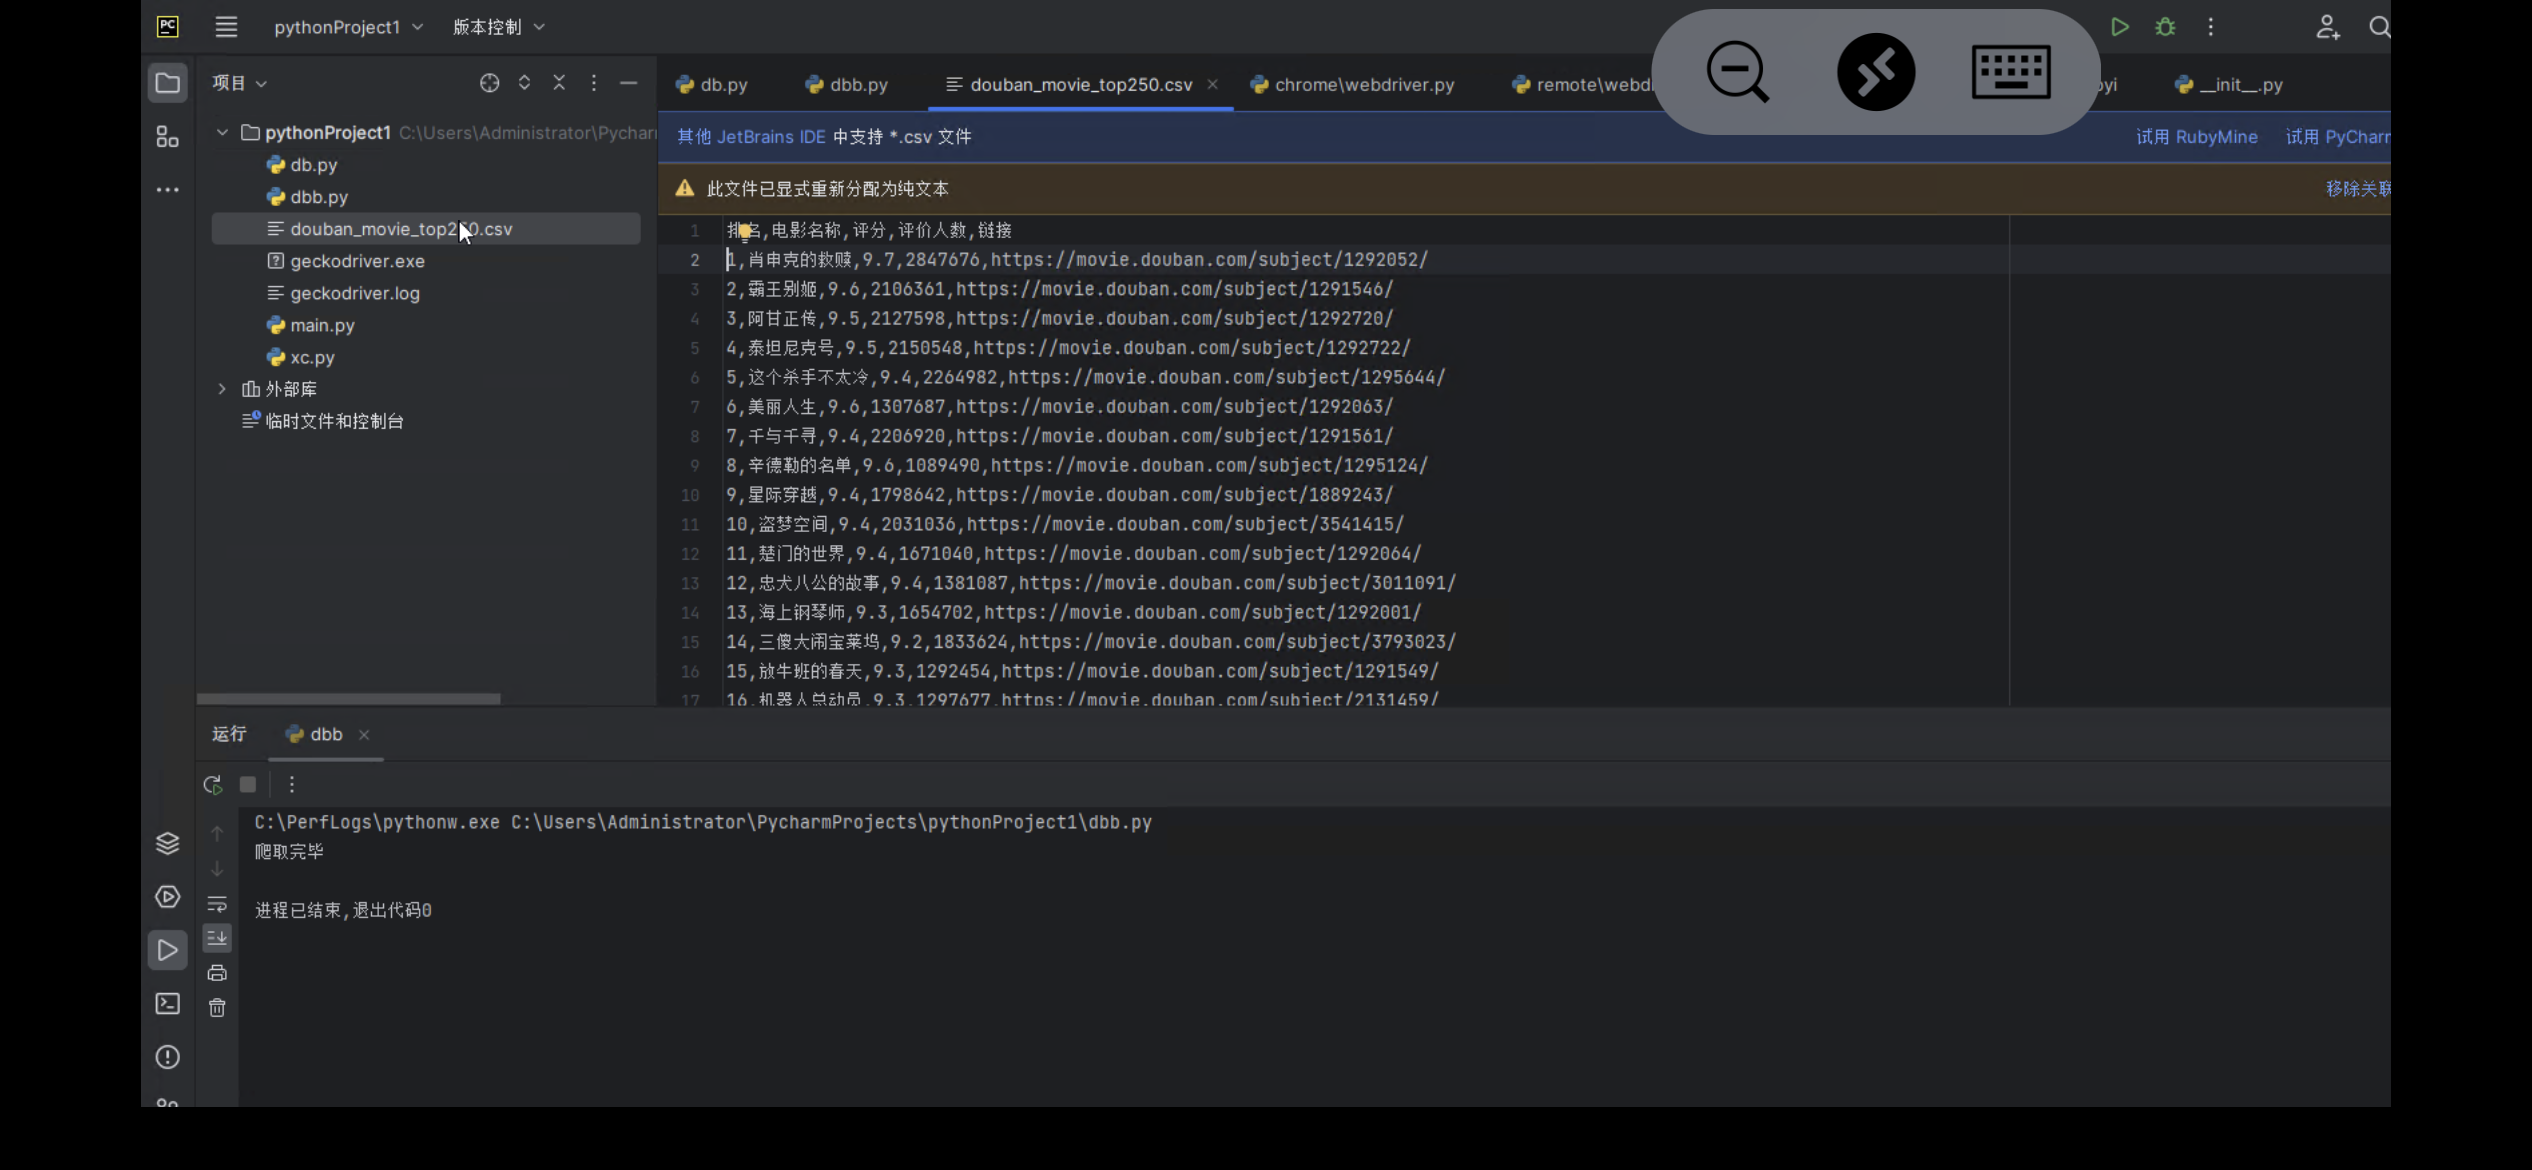Open the add user account icon

pos(2328,27)
